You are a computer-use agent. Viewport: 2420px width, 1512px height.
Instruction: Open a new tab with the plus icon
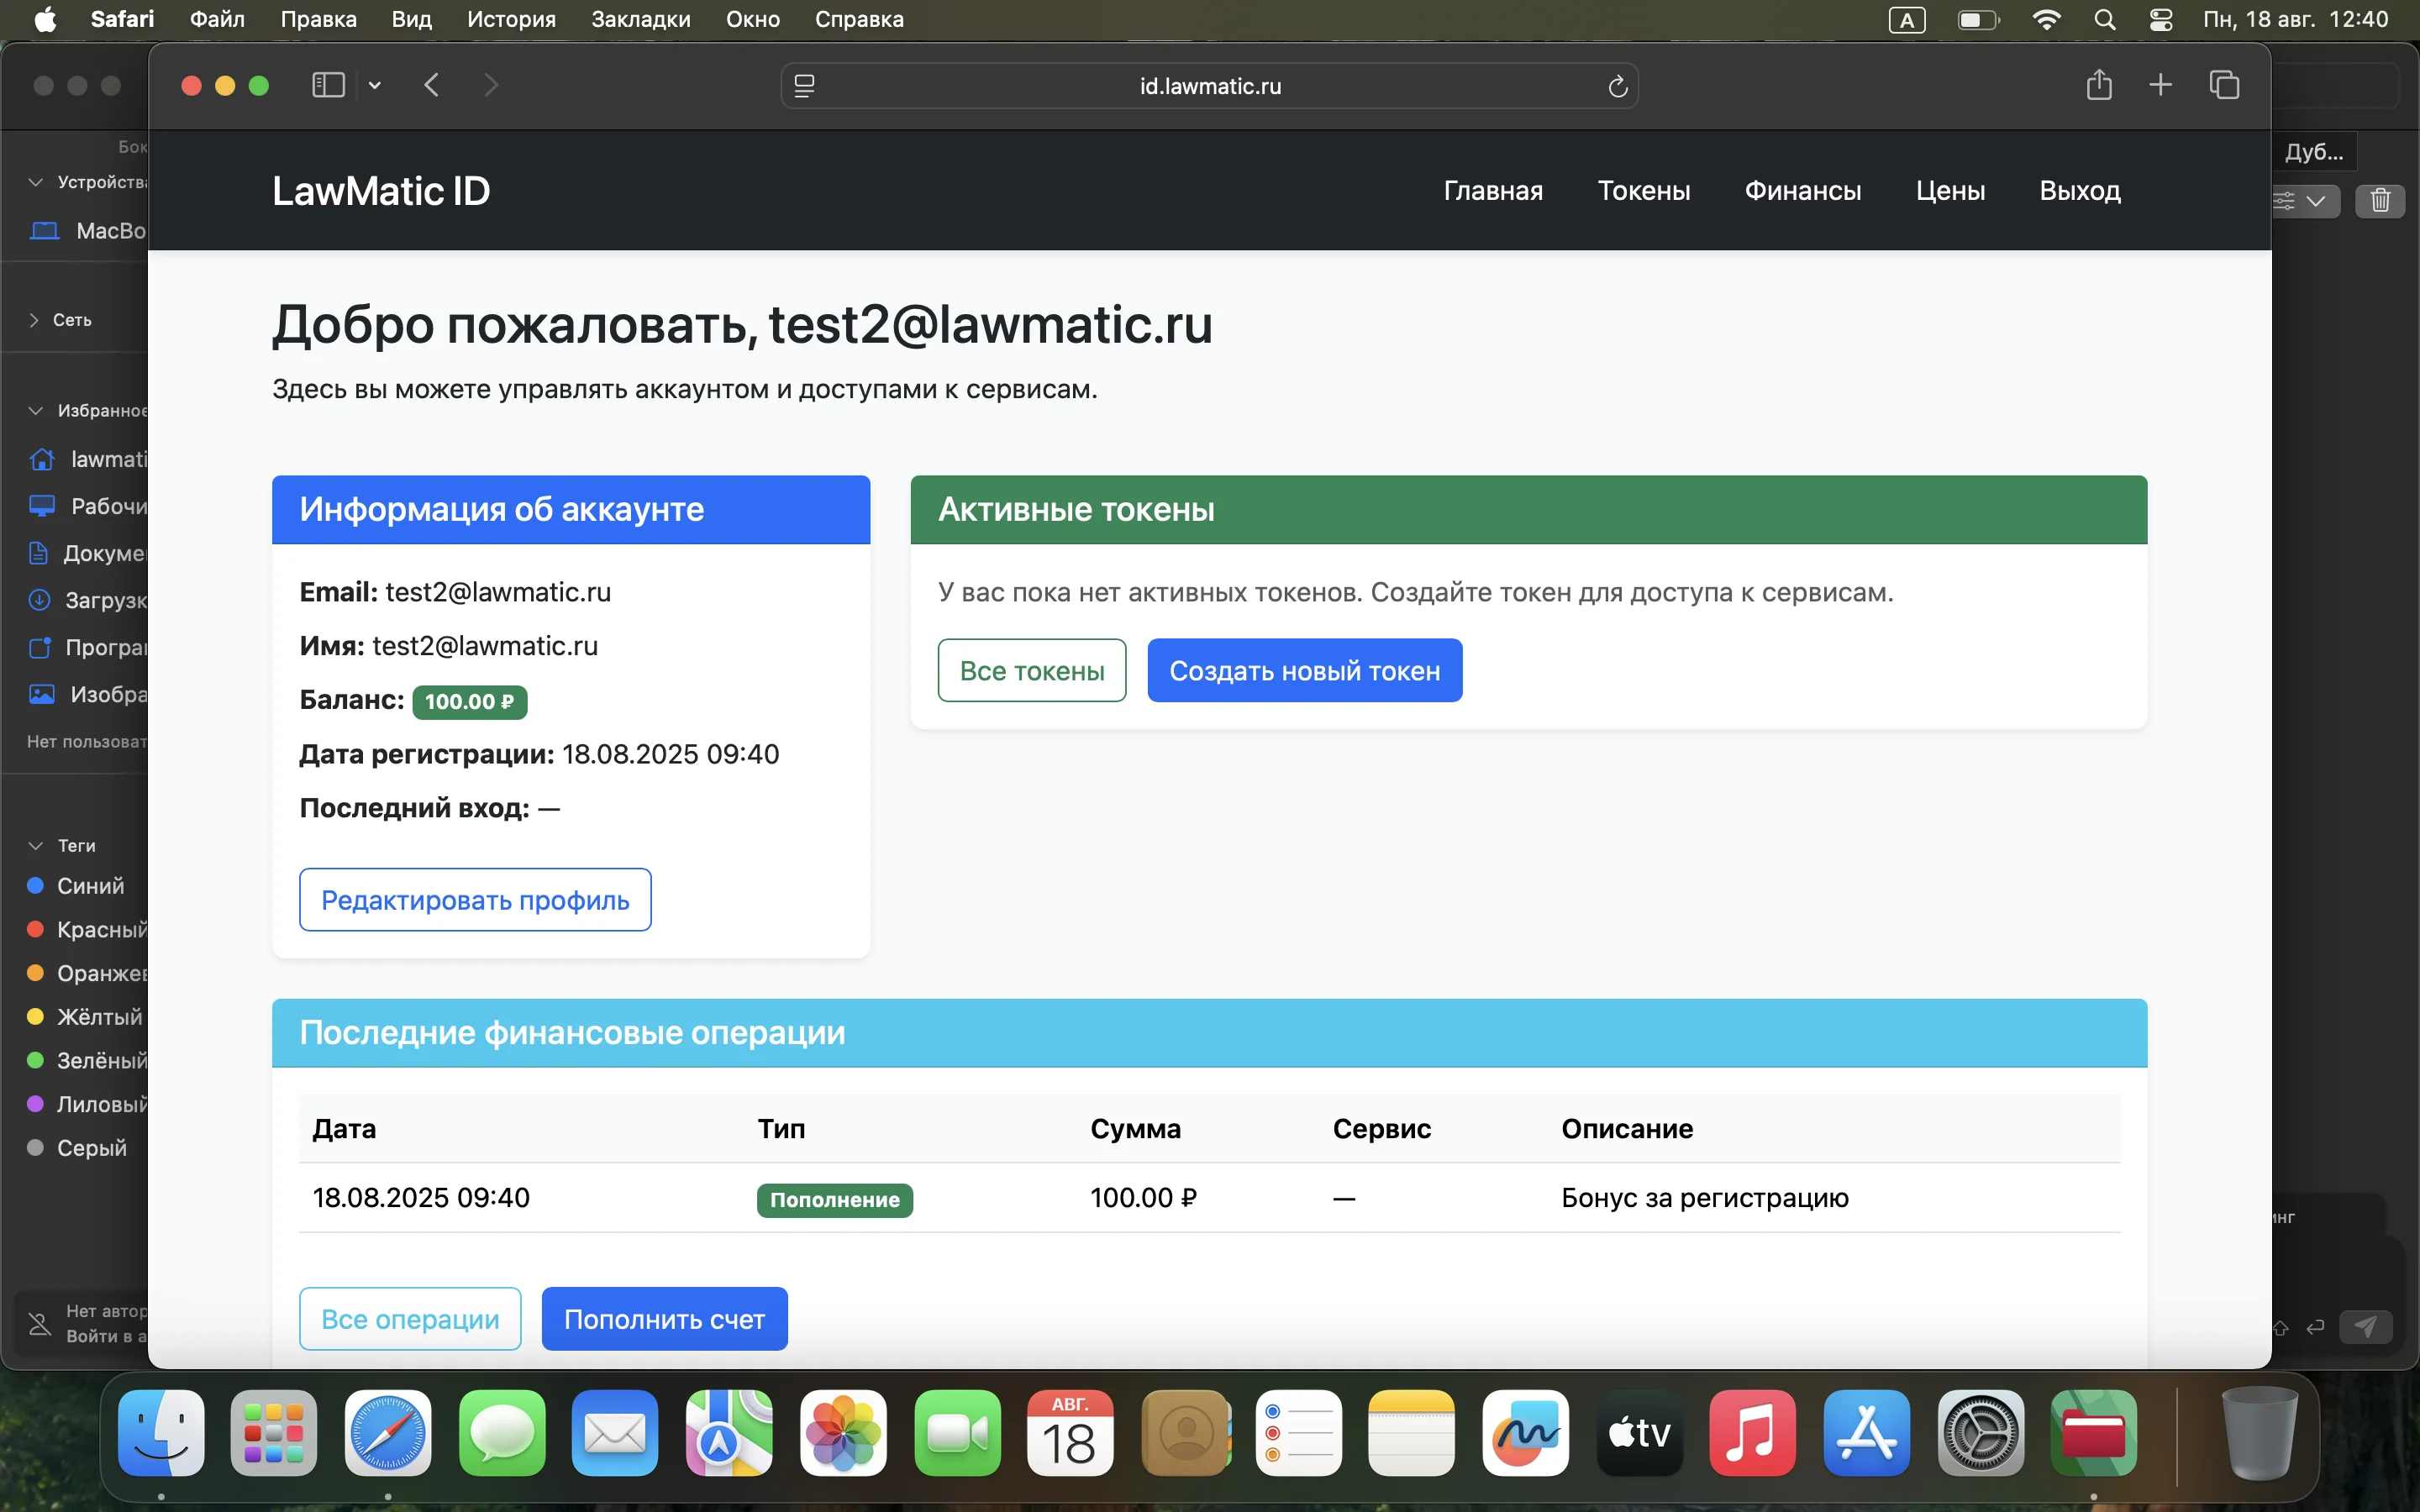tap(2160, 85)
